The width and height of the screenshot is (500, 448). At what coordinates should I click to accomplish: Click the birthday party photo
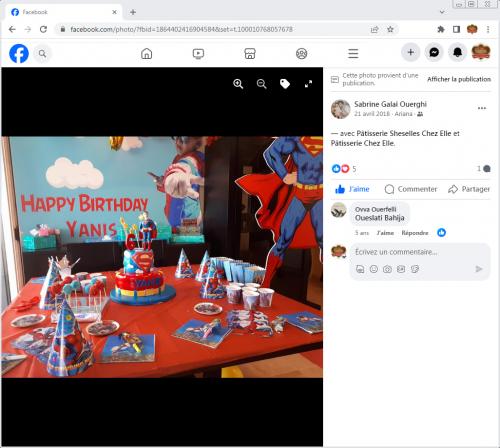click(162, 257)
